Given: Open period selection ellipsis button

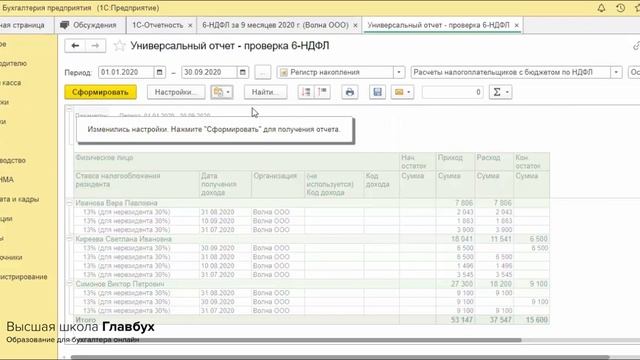Looking at the screenshot, I should pos(263,72).
